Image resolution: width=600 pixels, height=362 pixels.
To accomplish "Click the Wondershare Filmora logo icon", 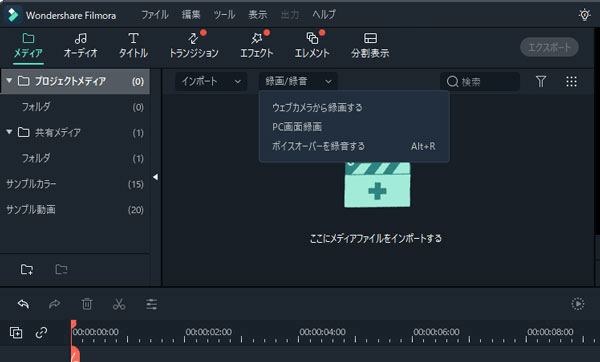I will click(13, 15).
